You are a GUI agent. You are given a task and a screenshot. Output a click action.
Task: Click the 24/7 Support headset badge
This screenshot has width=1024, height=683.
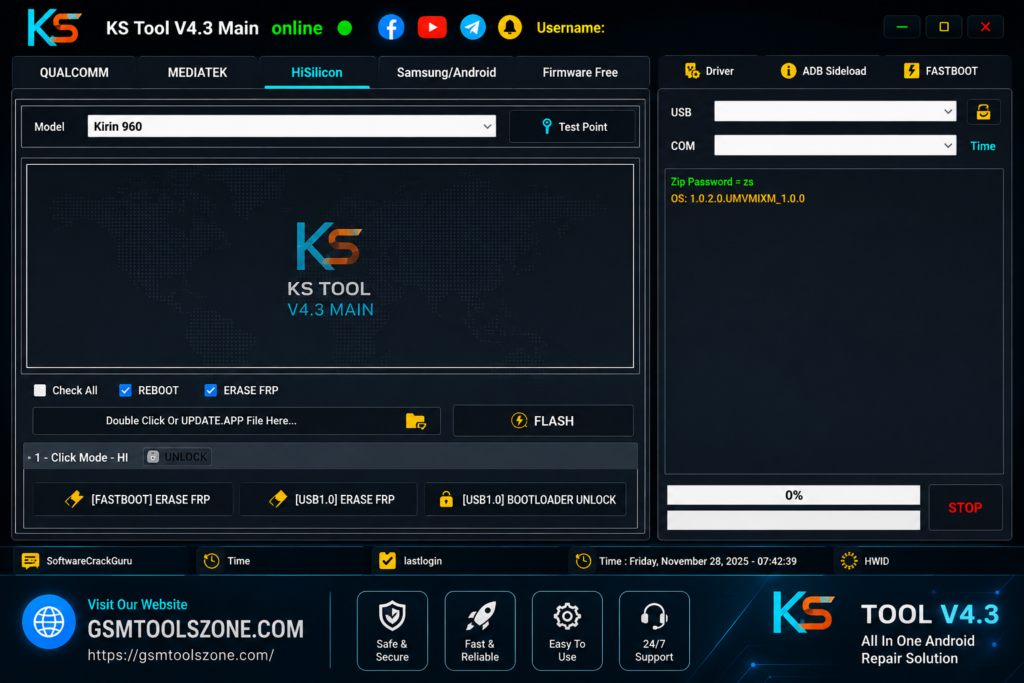point(654,631)
